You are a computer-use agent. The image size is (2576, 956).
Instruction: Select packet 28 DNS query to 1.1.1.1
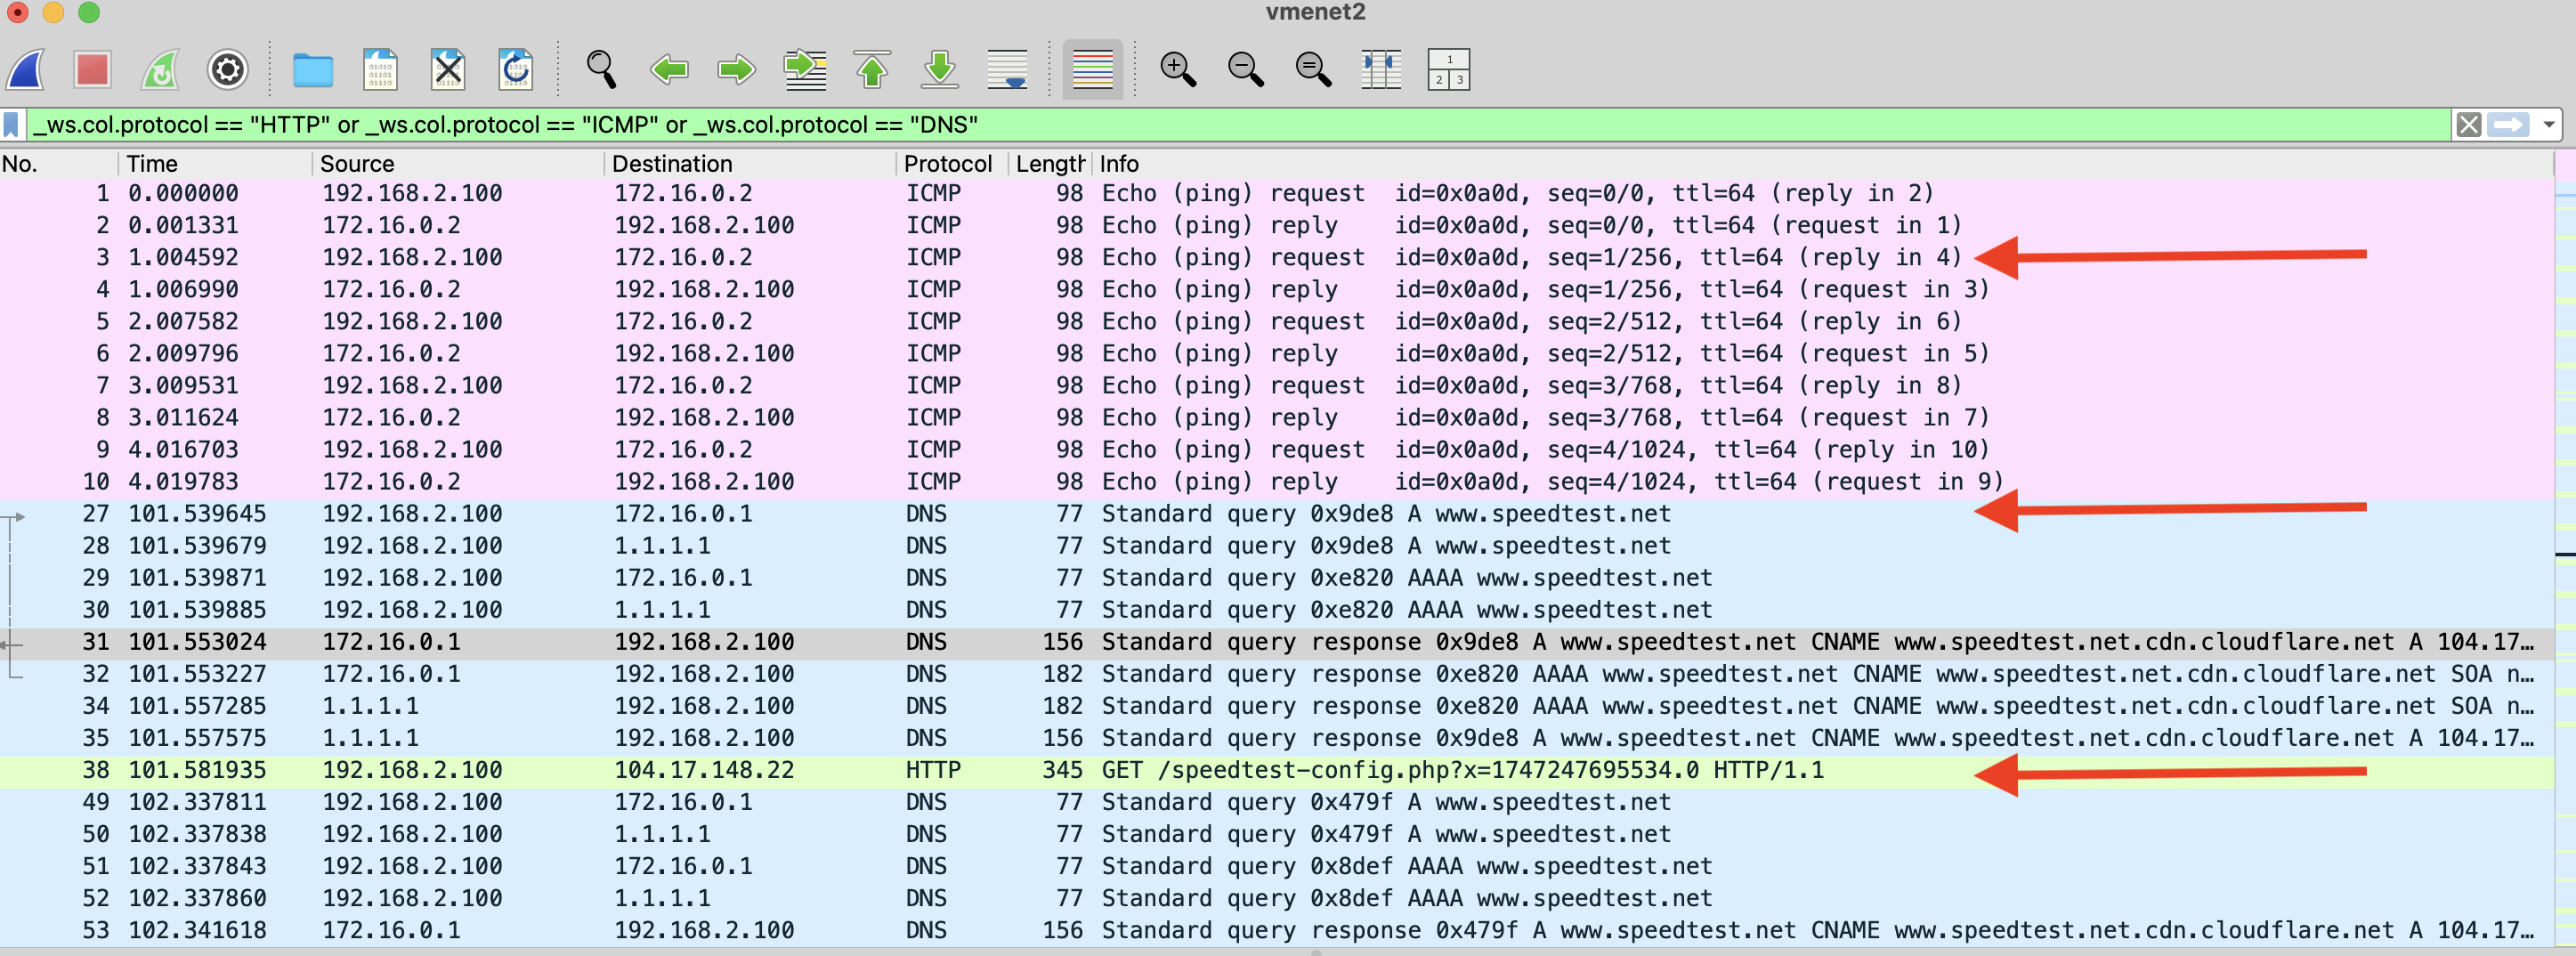1277,545
